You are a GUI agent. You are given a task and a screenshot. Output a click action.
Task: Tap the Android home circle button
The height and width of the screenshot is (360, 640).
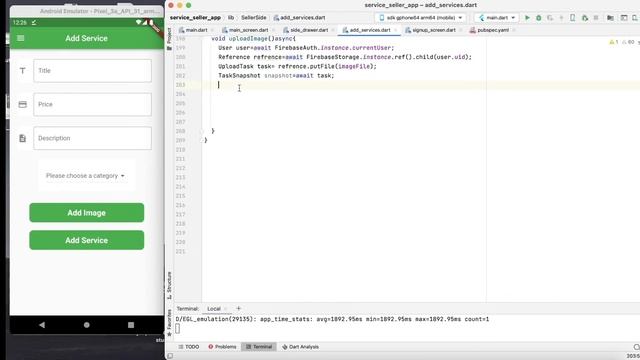point(87,325)
